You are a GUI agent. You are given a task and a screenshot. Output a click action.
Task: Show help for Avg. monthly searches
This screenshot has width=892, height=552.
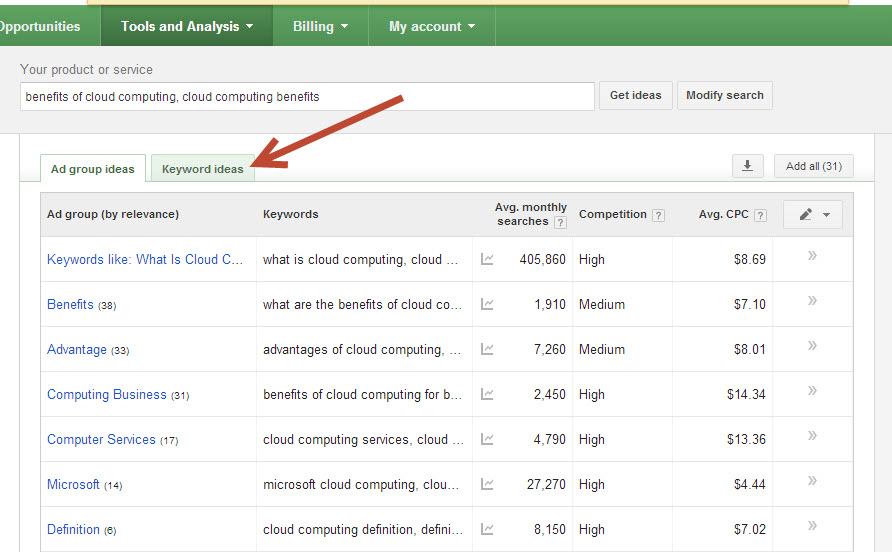pyautogui.click(x=560, y=223)
